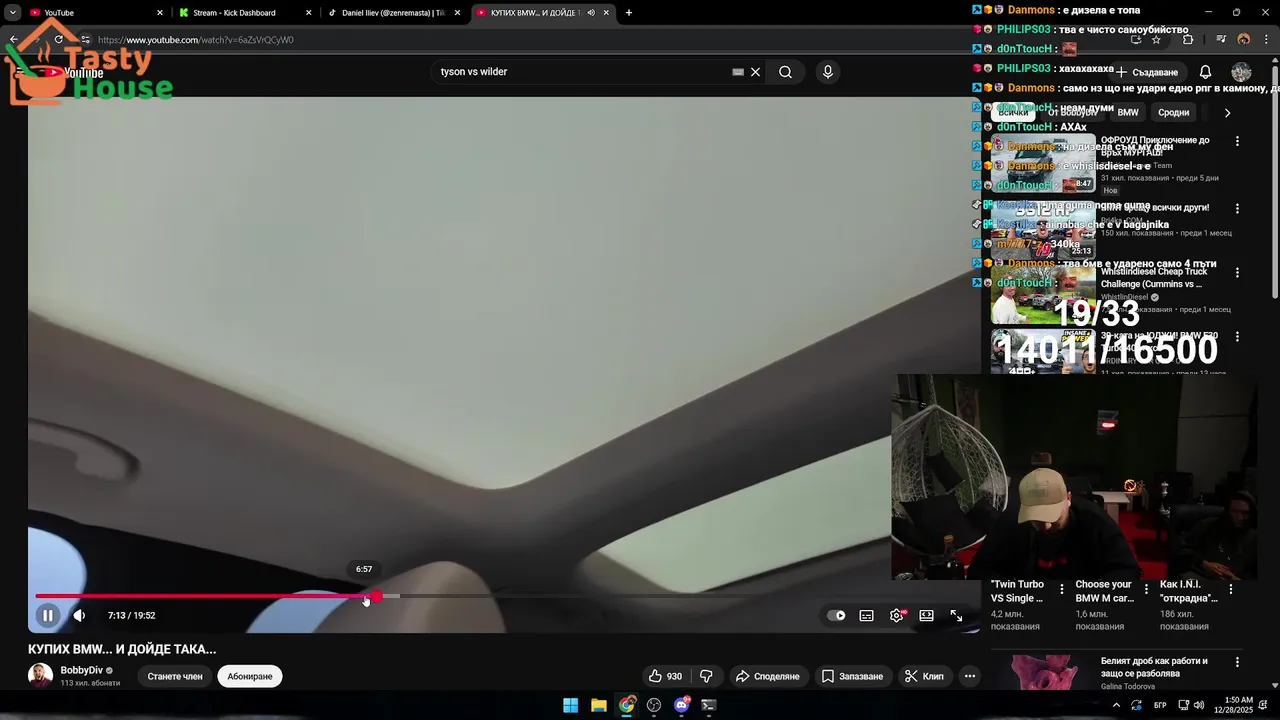The height and width of the screenshot is (720, 1280).
Task: Open options for the Как I.N.I. откраднa video
Action: (x=1230, y=589)
